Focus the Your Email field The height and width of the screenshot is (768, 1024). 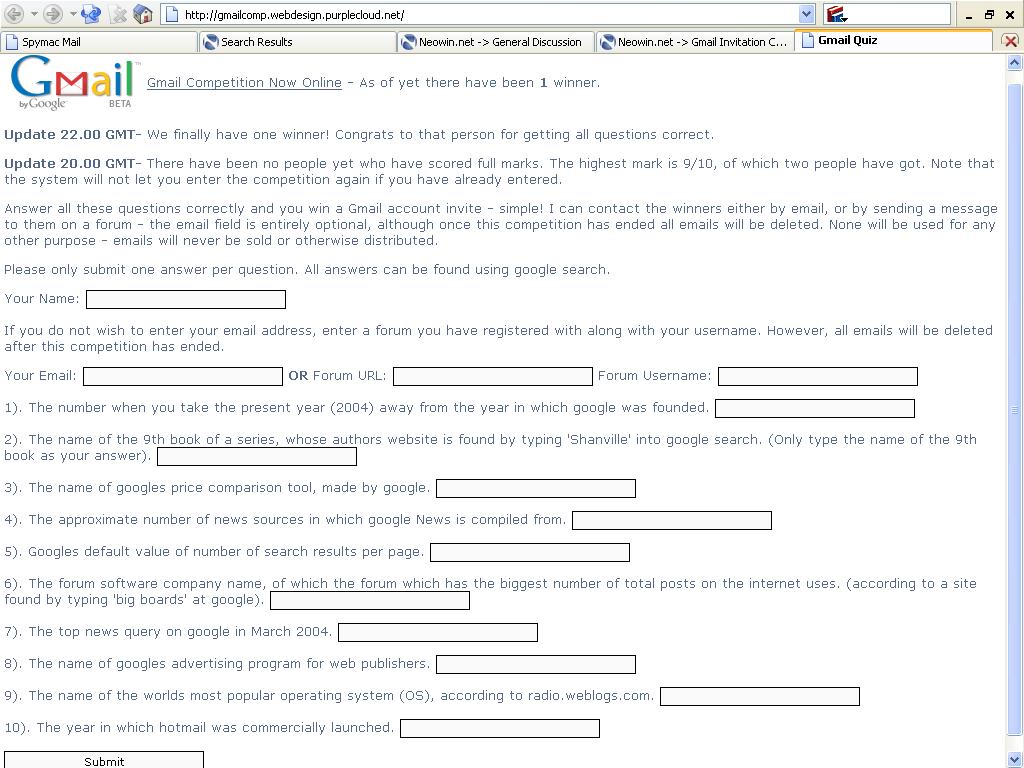(183, 376)
